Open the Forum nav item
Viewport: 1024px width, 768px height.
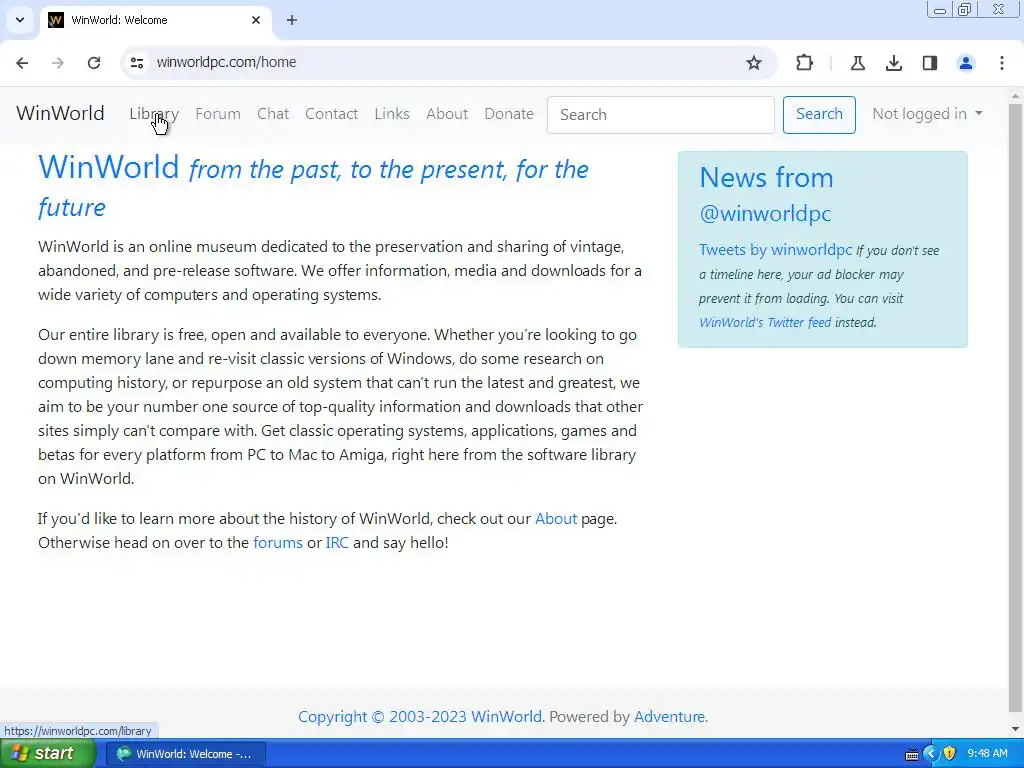pyautogui.click(x=217, y=114)
